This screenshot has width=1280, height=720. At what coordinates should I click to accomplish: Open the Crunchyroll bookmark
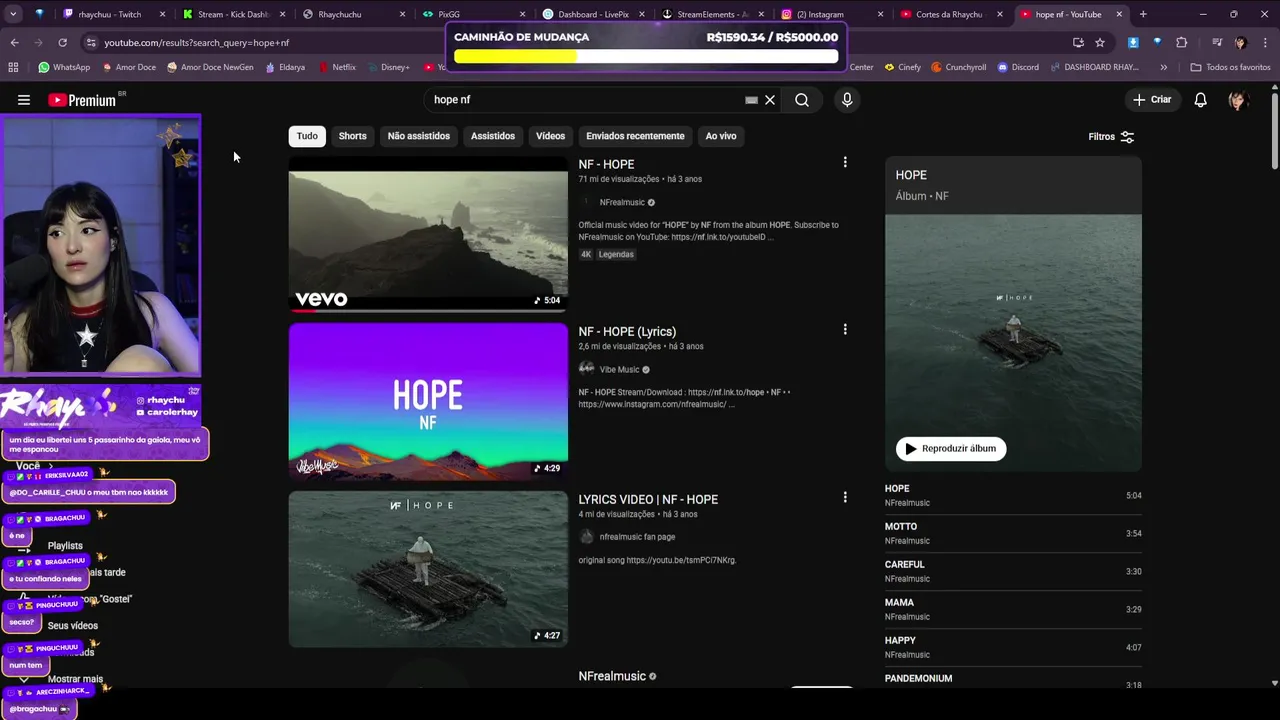tap(958, 67)
